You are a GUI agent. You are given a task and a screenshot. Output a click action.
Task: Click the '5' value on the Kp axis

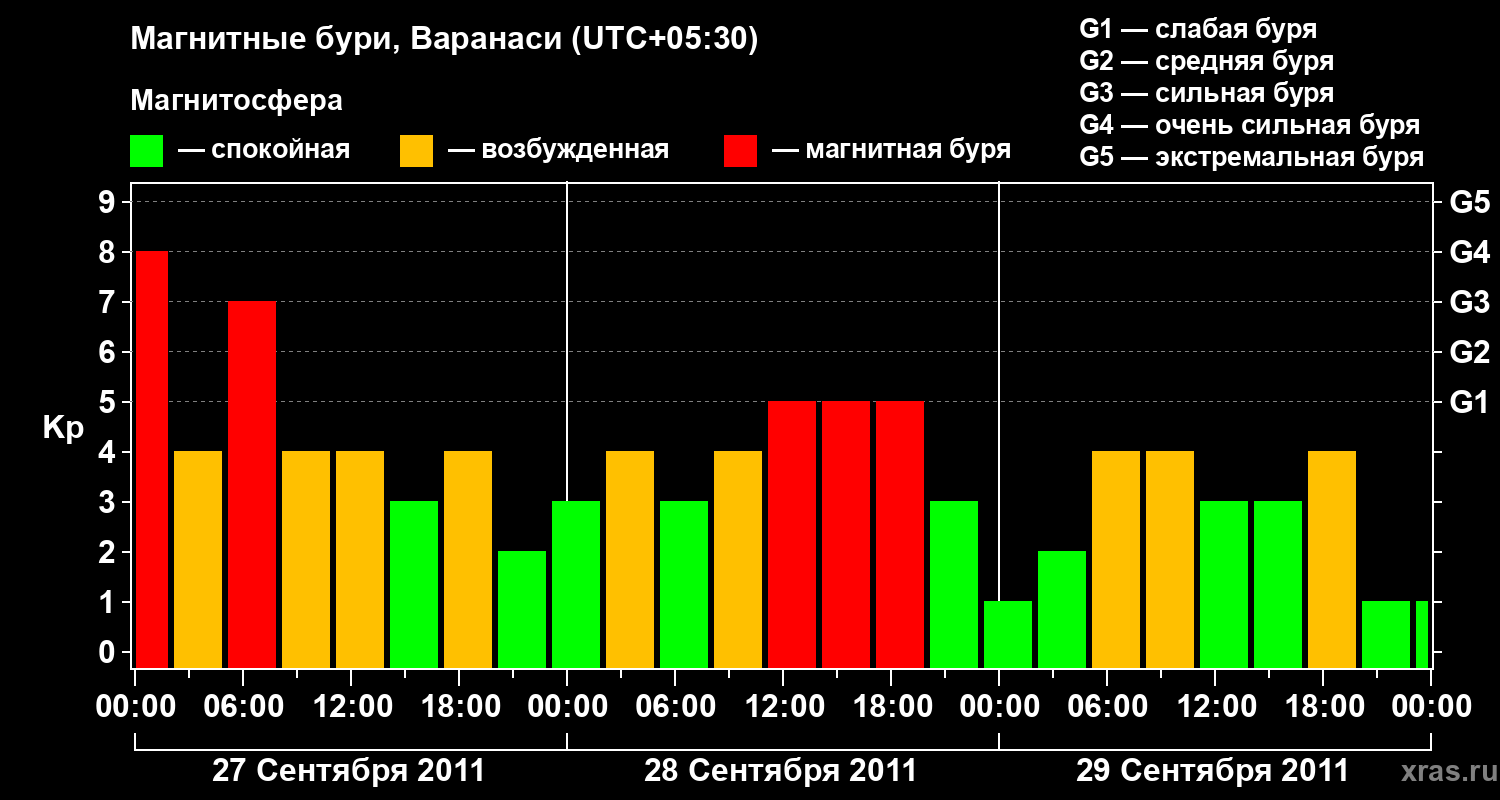tap(109, 402)
